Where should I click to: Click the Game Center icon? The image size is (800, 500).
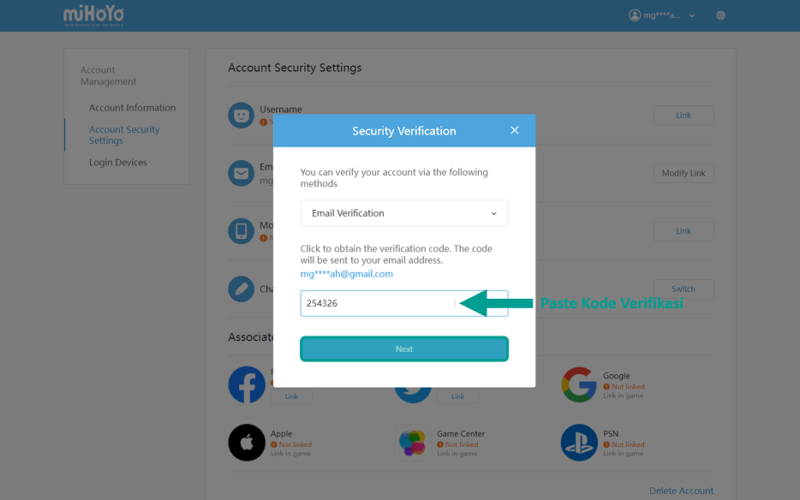[413, 442]
